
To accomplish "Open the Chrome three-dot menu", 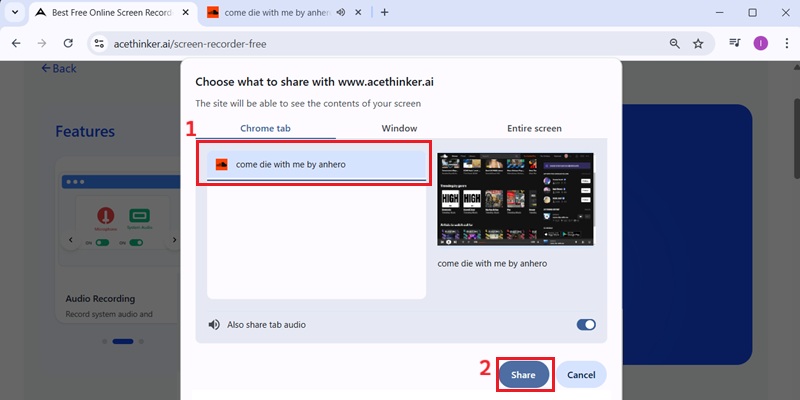I will tap(786, 43).
